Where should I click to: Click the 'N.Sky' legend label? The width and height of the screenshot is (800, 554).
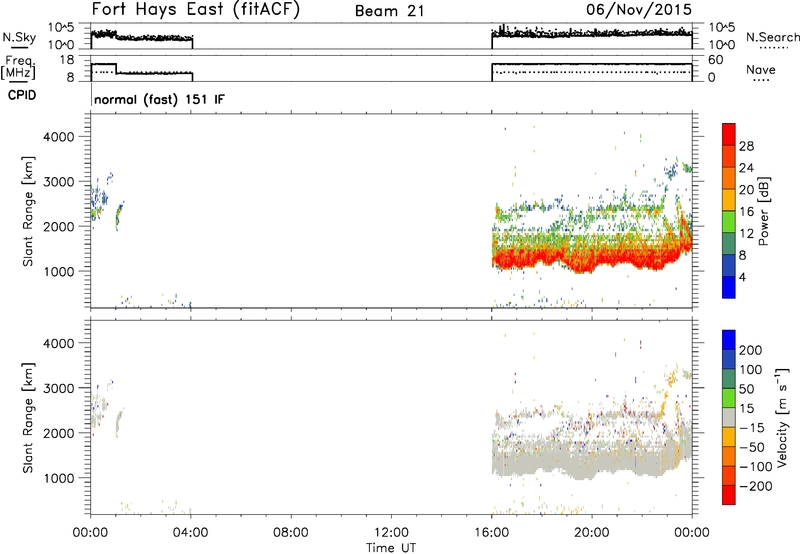point(19,37)
